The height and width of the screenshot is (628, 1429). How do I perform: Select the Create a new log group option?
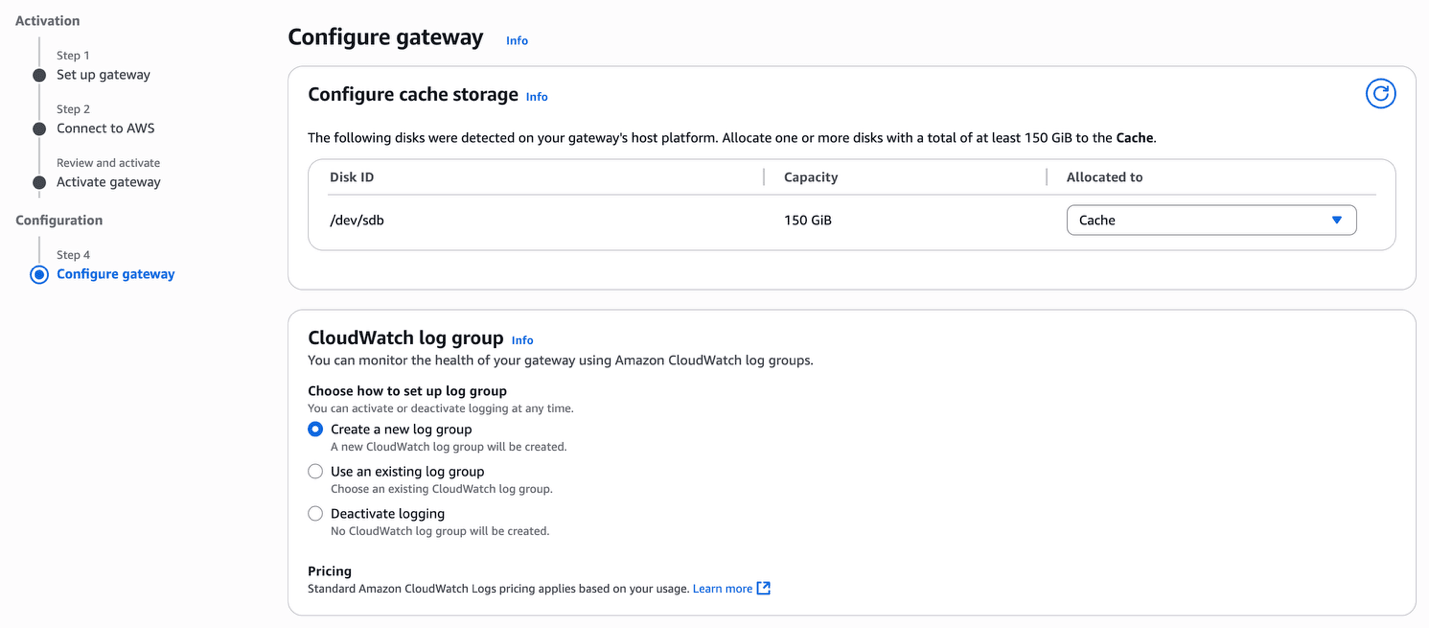point(315,429)
